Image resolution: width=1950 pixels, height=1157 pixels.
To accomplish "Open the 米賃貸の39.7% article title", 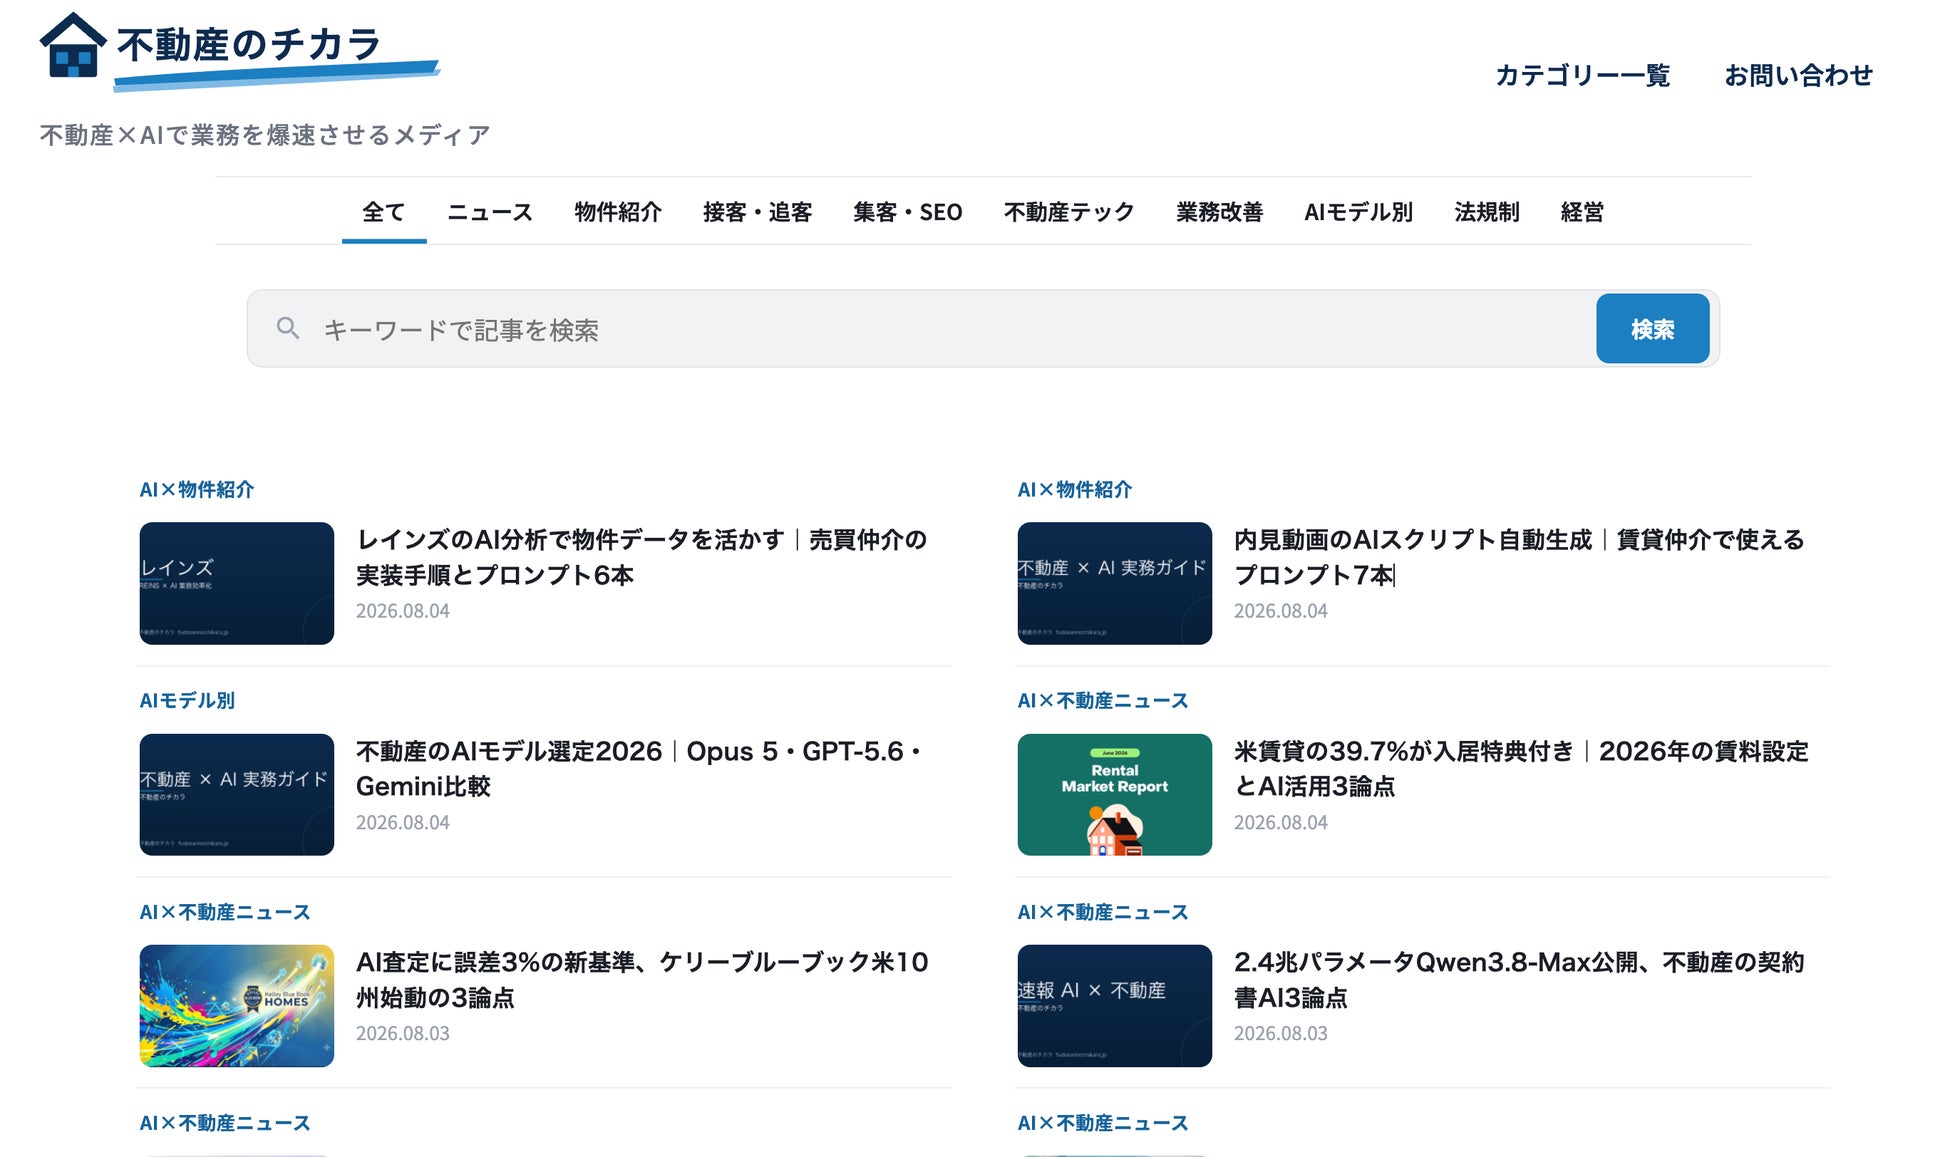I will click(x=1521, y=768).
